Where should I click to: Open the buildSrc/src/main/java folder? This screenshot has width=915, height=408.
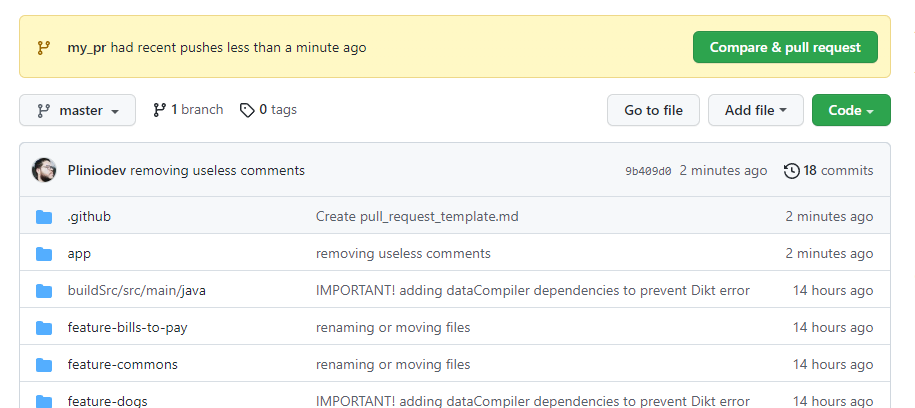[x=137, y=290]
